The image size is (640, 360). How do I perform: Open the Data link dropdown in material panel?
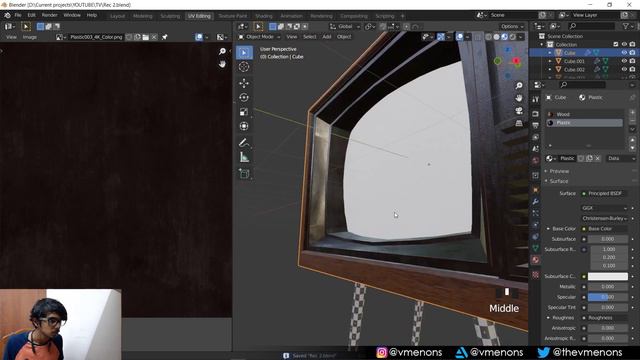tap(620, 158)
